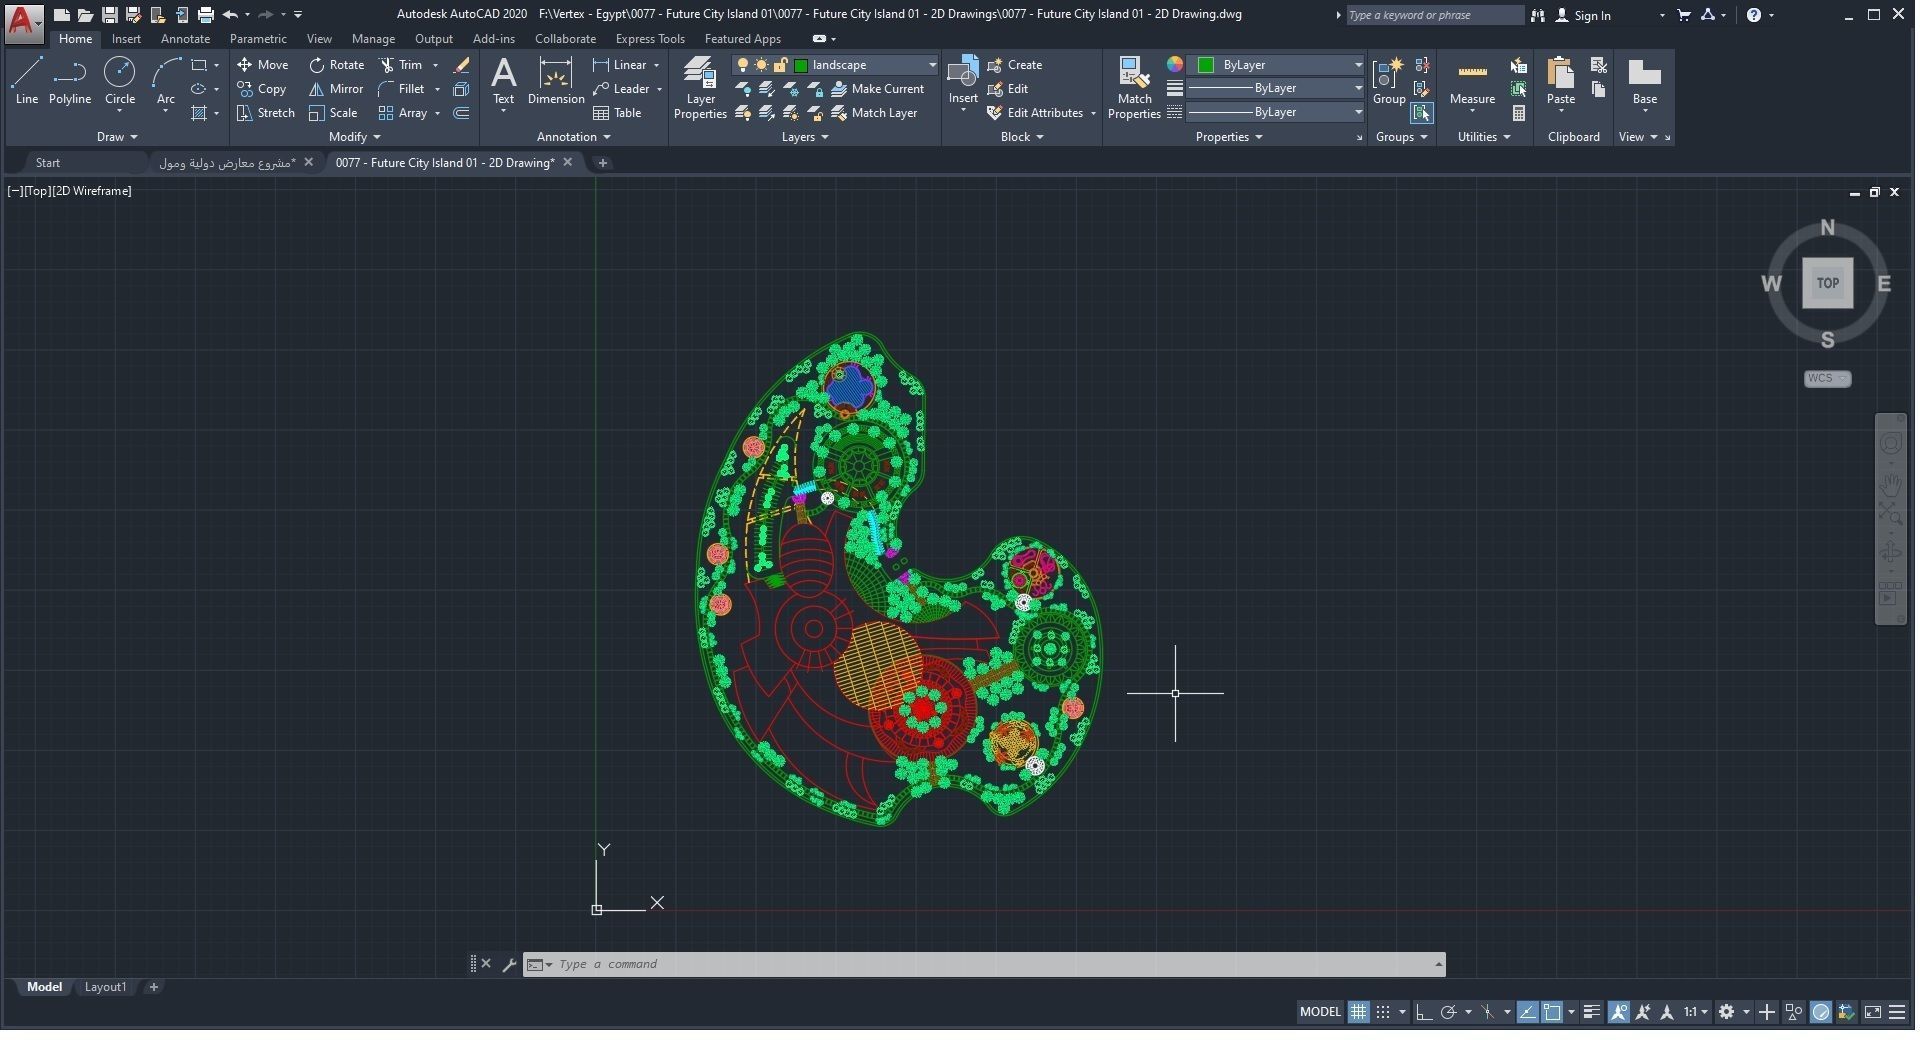Screen dimensions: 1920x1040
Task: Select the Scale tool
Action: tap(333, 113)
